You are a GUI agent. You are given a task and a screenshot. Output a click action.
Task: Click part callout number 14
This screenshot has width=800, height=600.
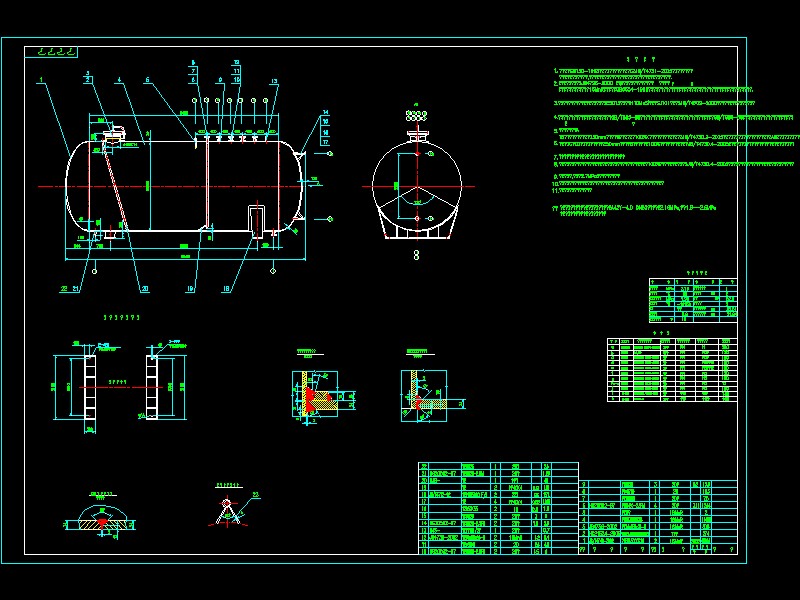point(326,113)
